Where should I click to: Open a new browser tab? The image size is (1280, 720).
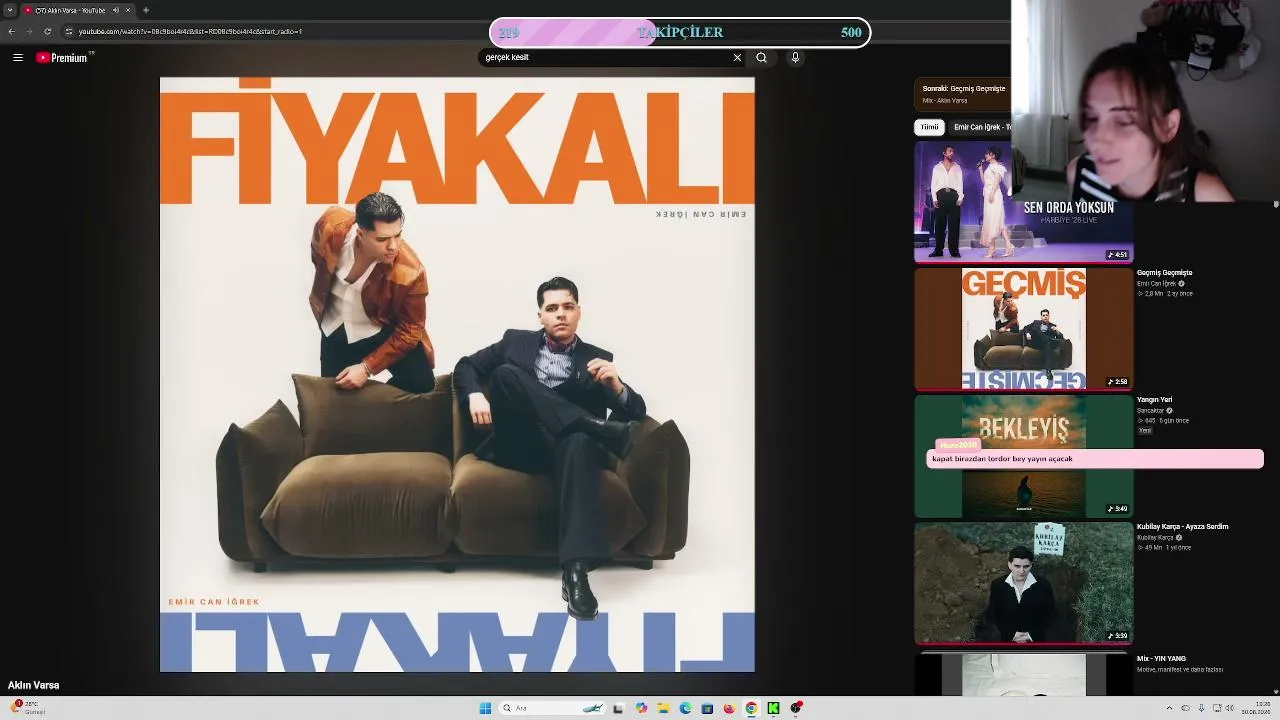[146, 10]
